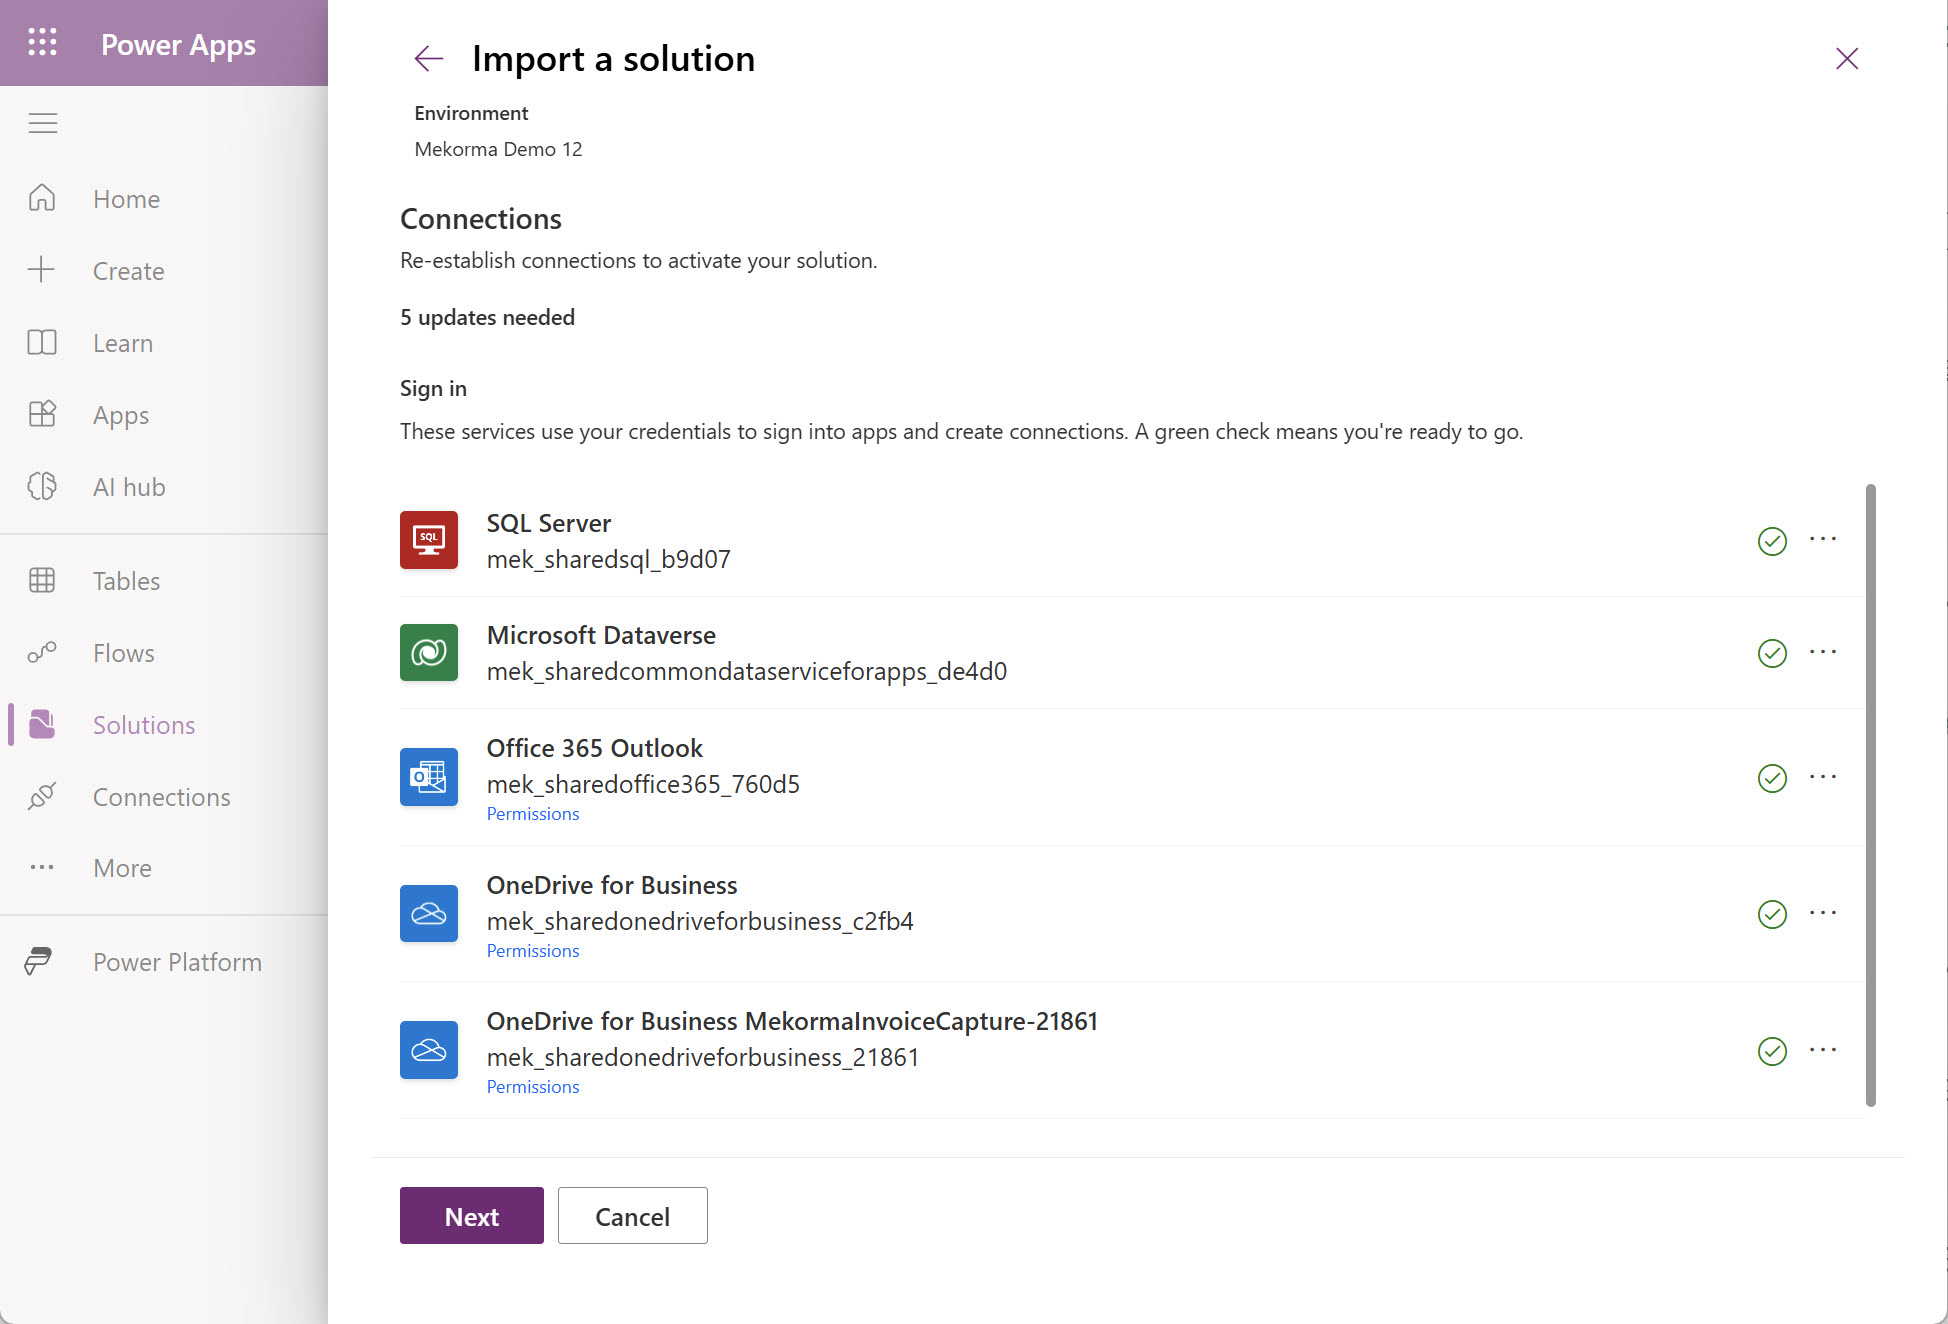Image resolution: width=1948 pixels, height=1324 pixels.
Task: Click the AI hub brain icon
Action: (x=42, y=486)
